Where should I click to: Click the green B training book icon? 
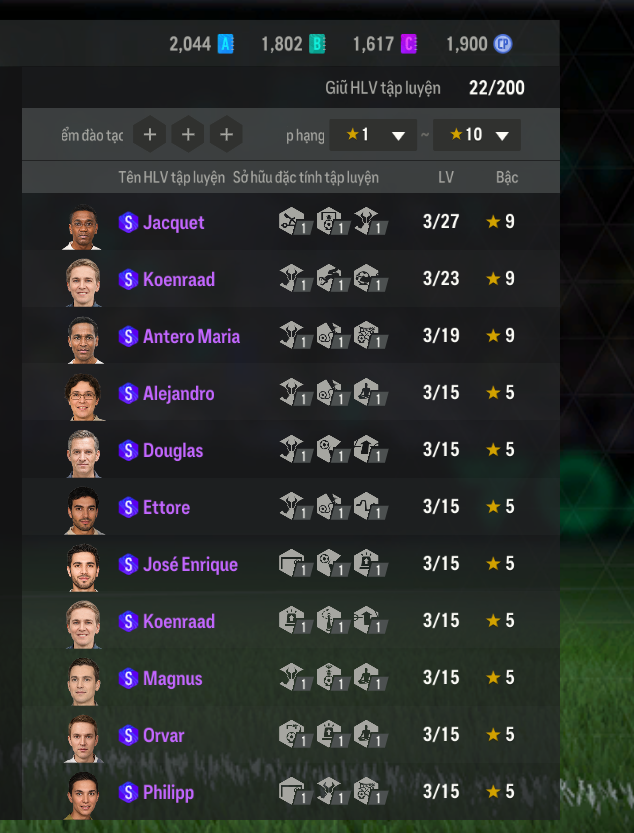pos(317,44)
